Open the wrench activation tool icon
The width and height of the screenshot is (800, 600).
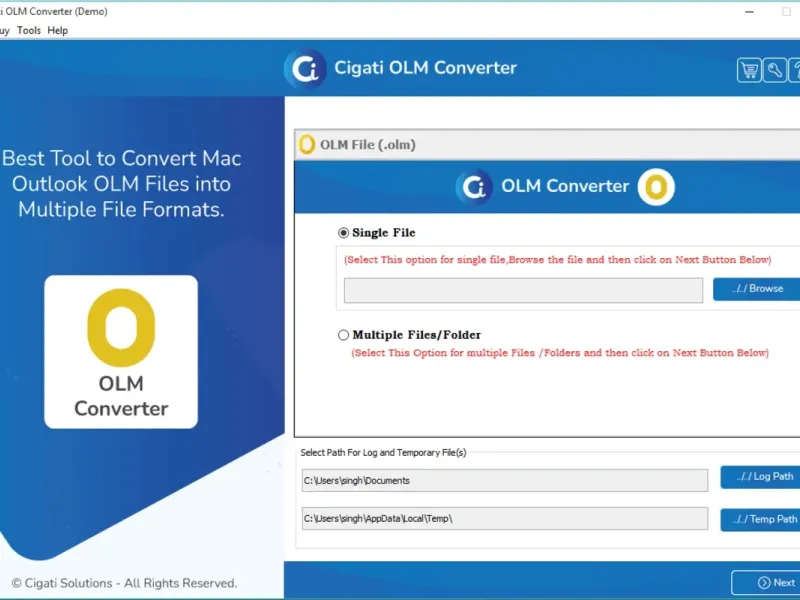click(774, 70)
